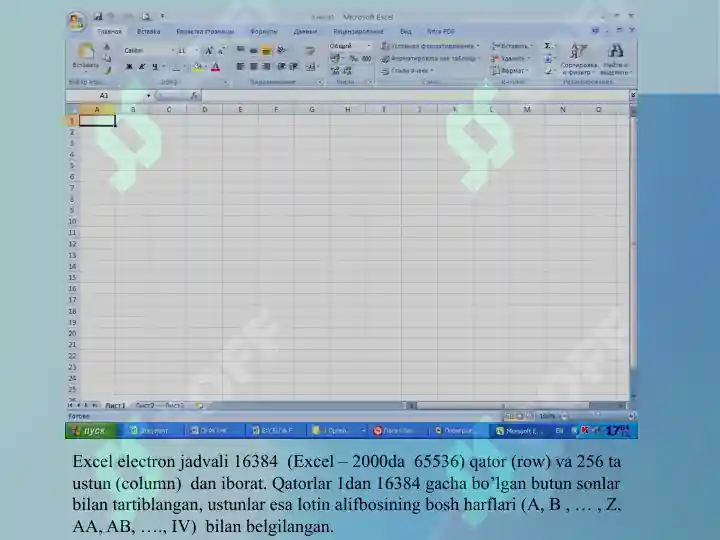Click the horizontal scrollbar of the sheet
This screenshot has height=540, width=720.
pos(517,405)
